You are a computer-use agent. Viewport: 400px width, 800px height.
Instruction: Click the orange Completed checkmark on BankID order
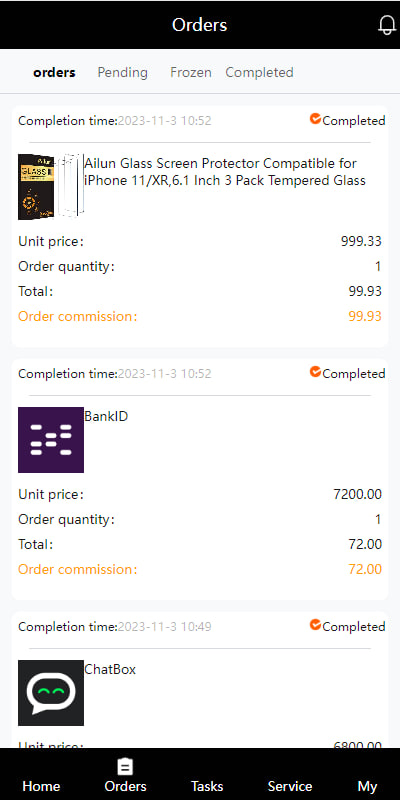click(x=315, y=372)
